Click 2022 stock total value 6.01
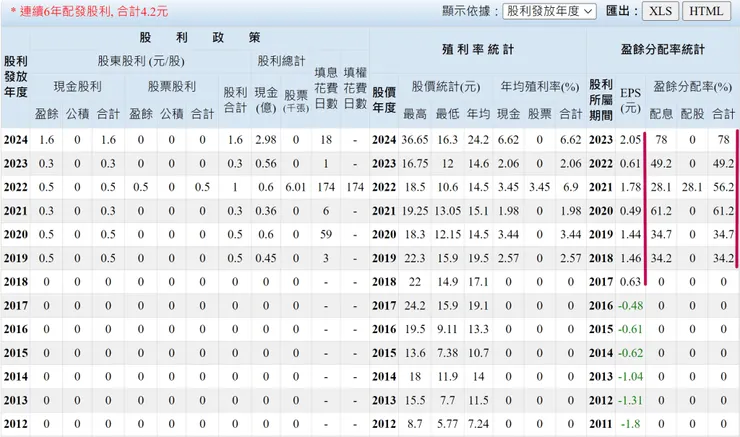The width and height of the screenshot is (740, 437). click(x=296, y=187)
